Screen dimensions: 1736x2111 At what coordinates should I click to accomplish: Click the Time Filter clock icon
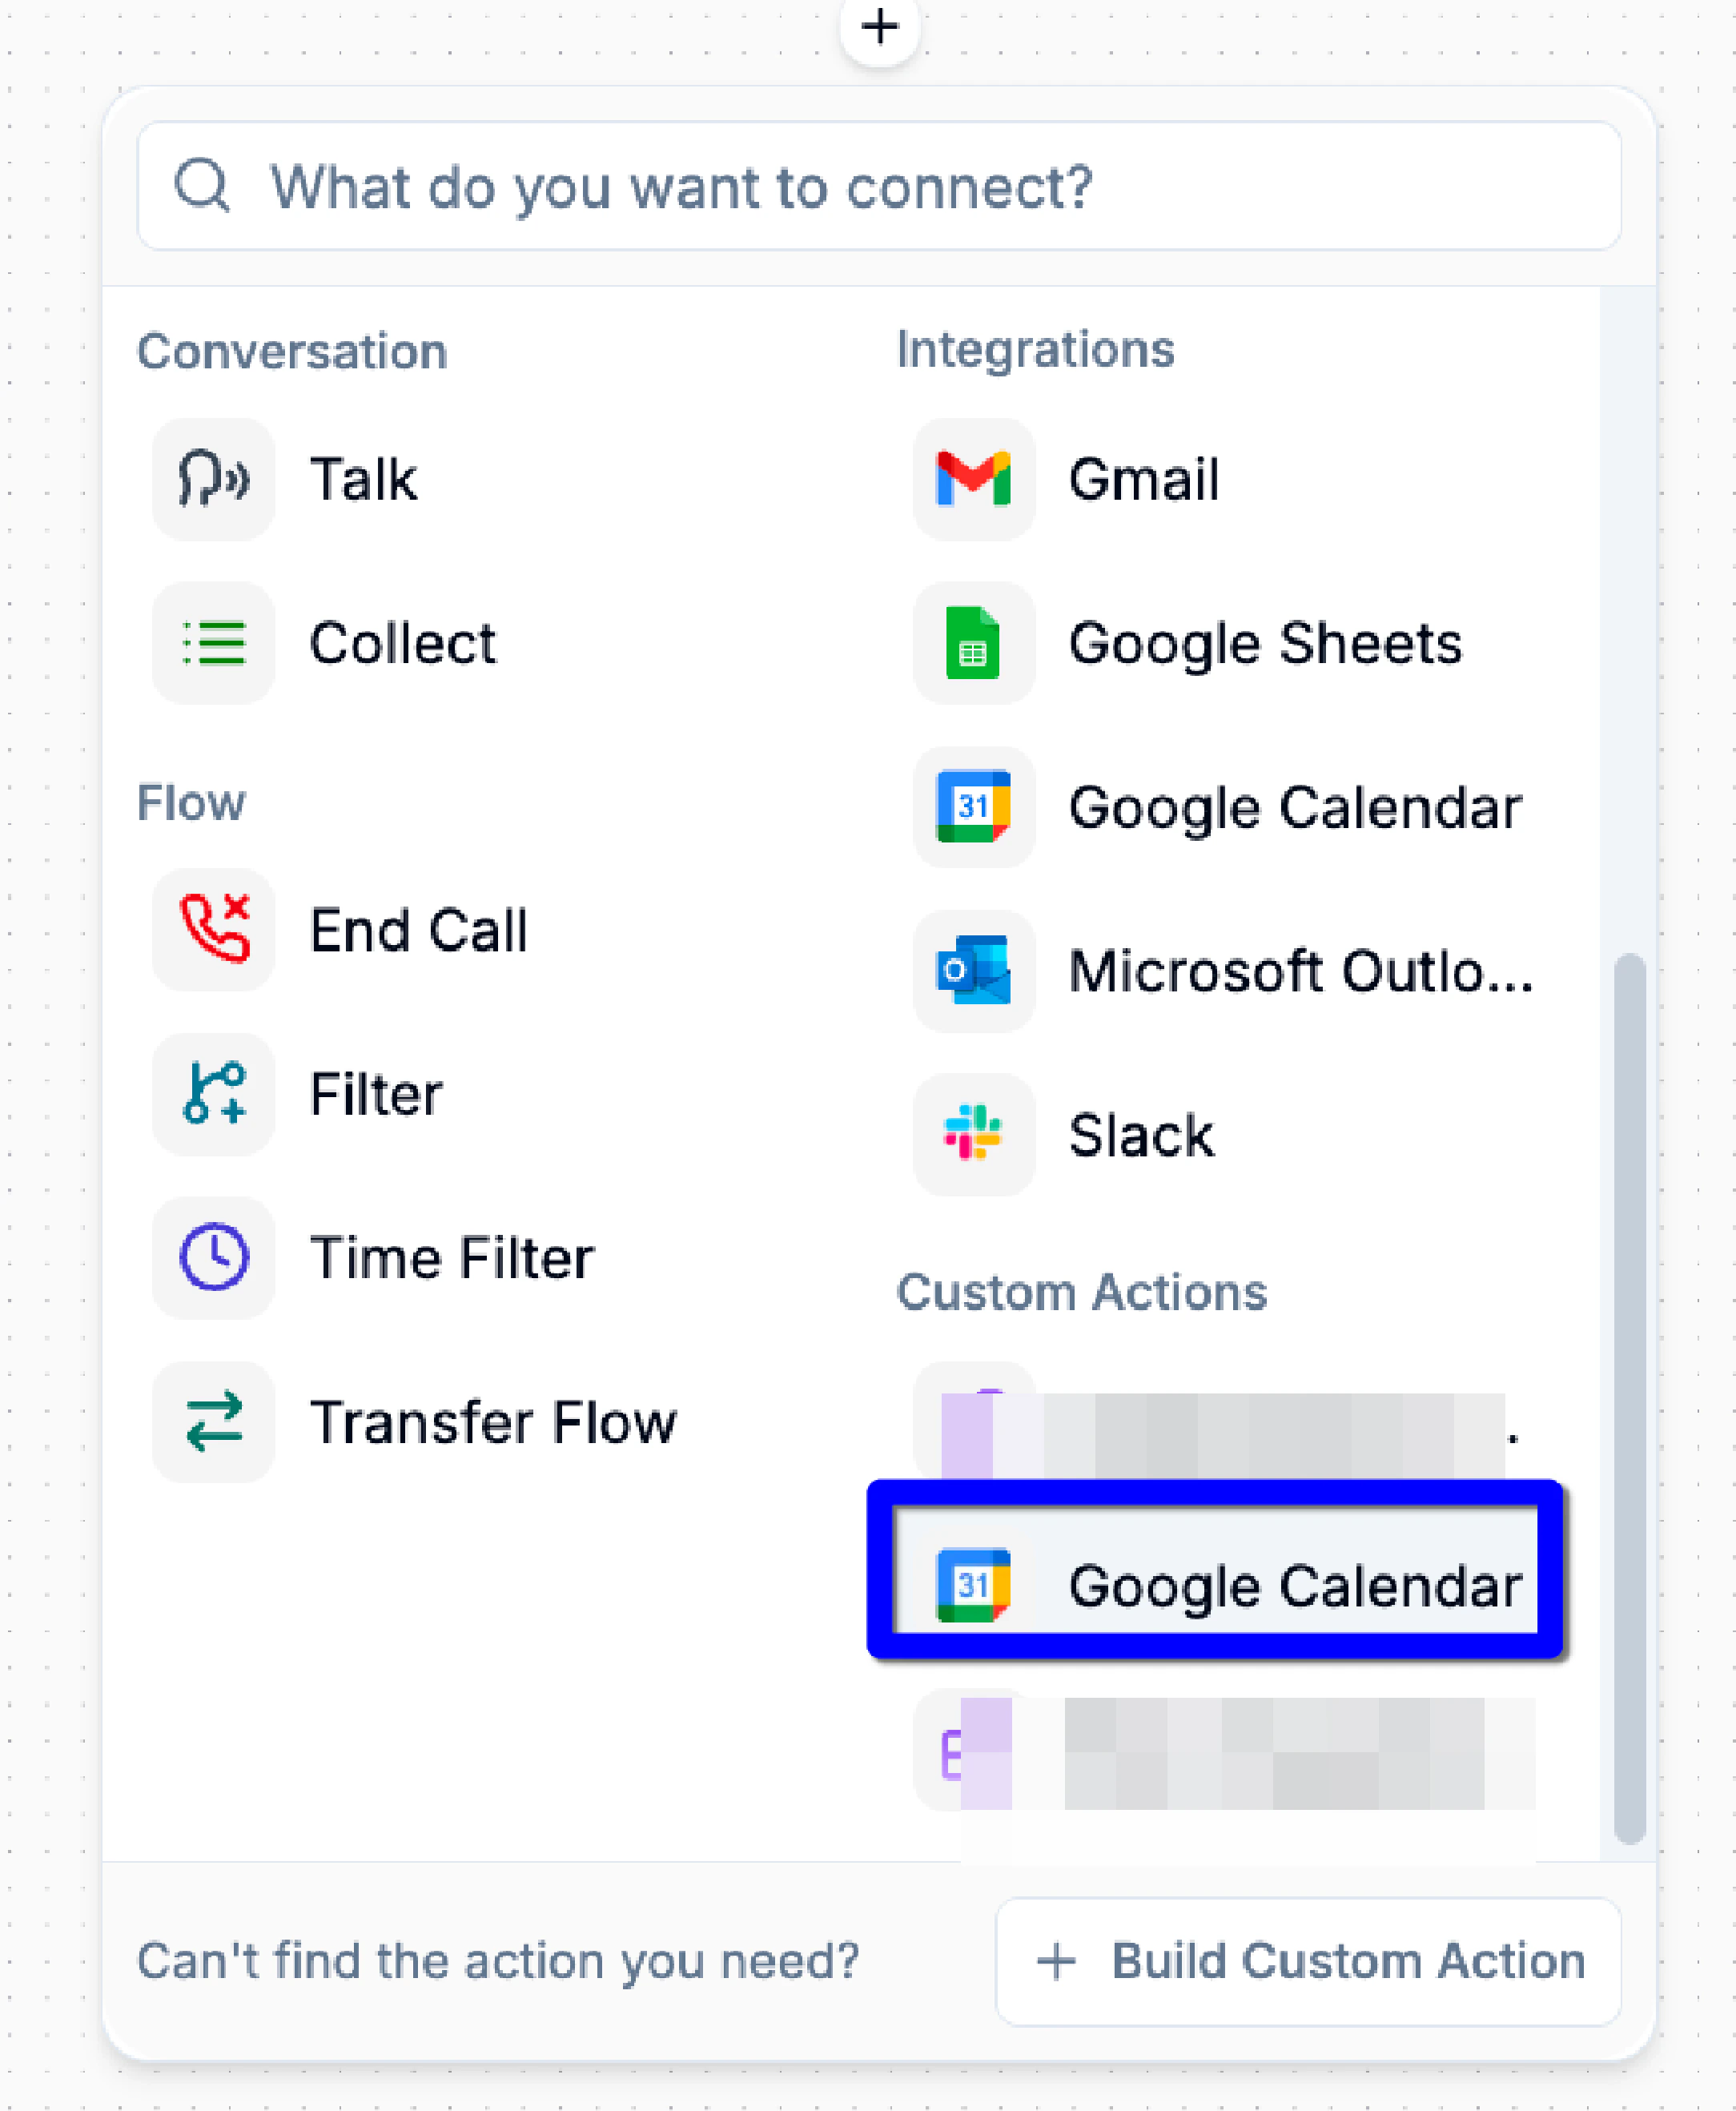click(x=213, y=1258)
